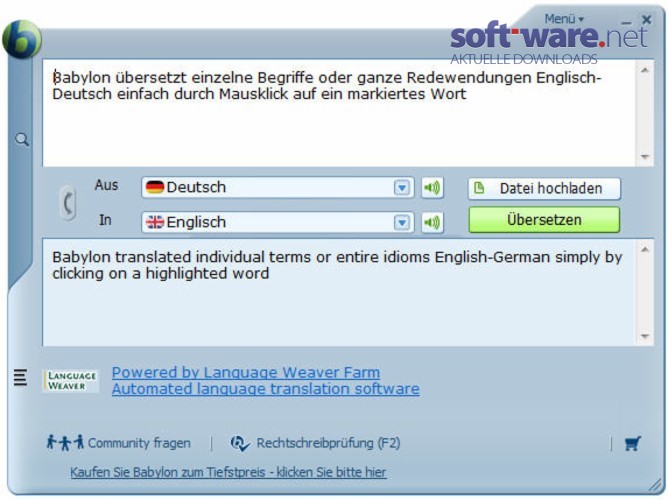Open the Menü dropdown
This screenshot has width=668, height=500.
(564, 19)
